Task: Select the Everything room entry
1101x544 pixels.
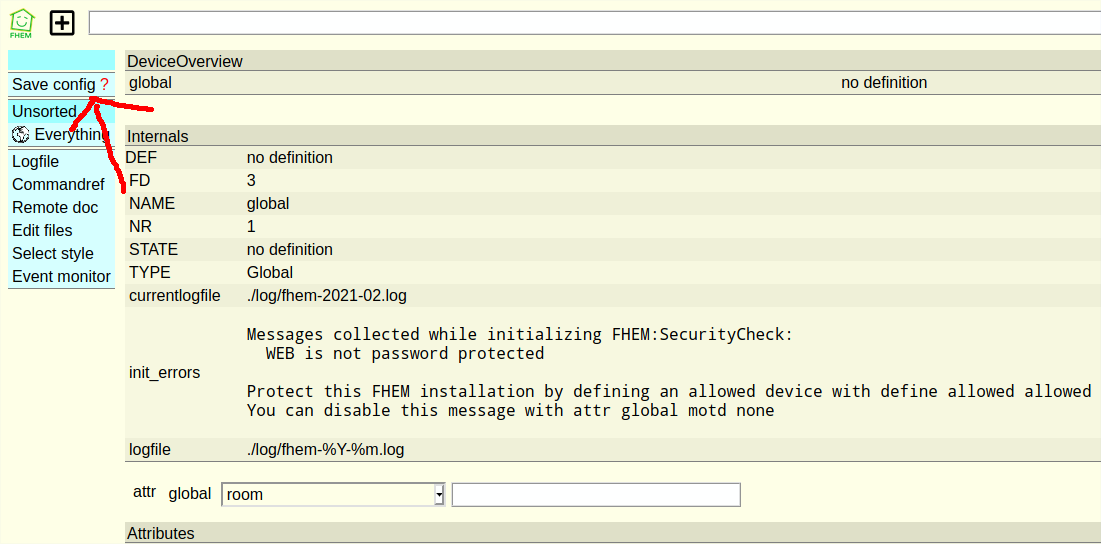Action: click(x=68, y=134)
